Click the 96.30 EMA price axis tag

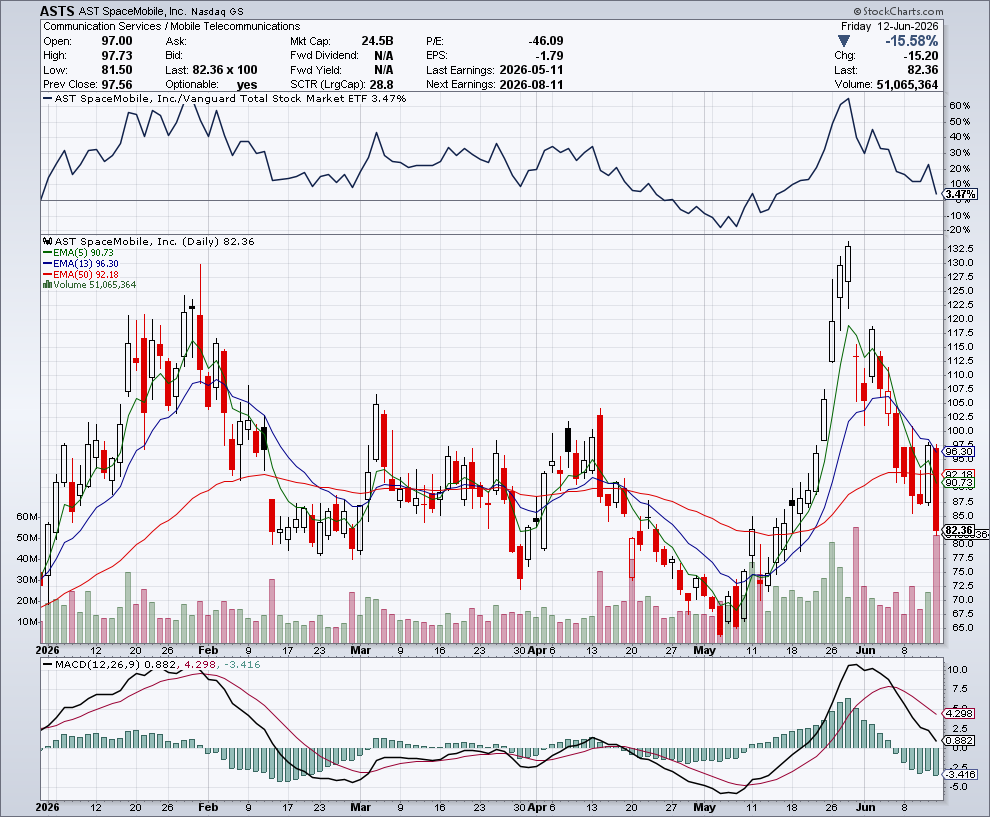coord(958,451)
